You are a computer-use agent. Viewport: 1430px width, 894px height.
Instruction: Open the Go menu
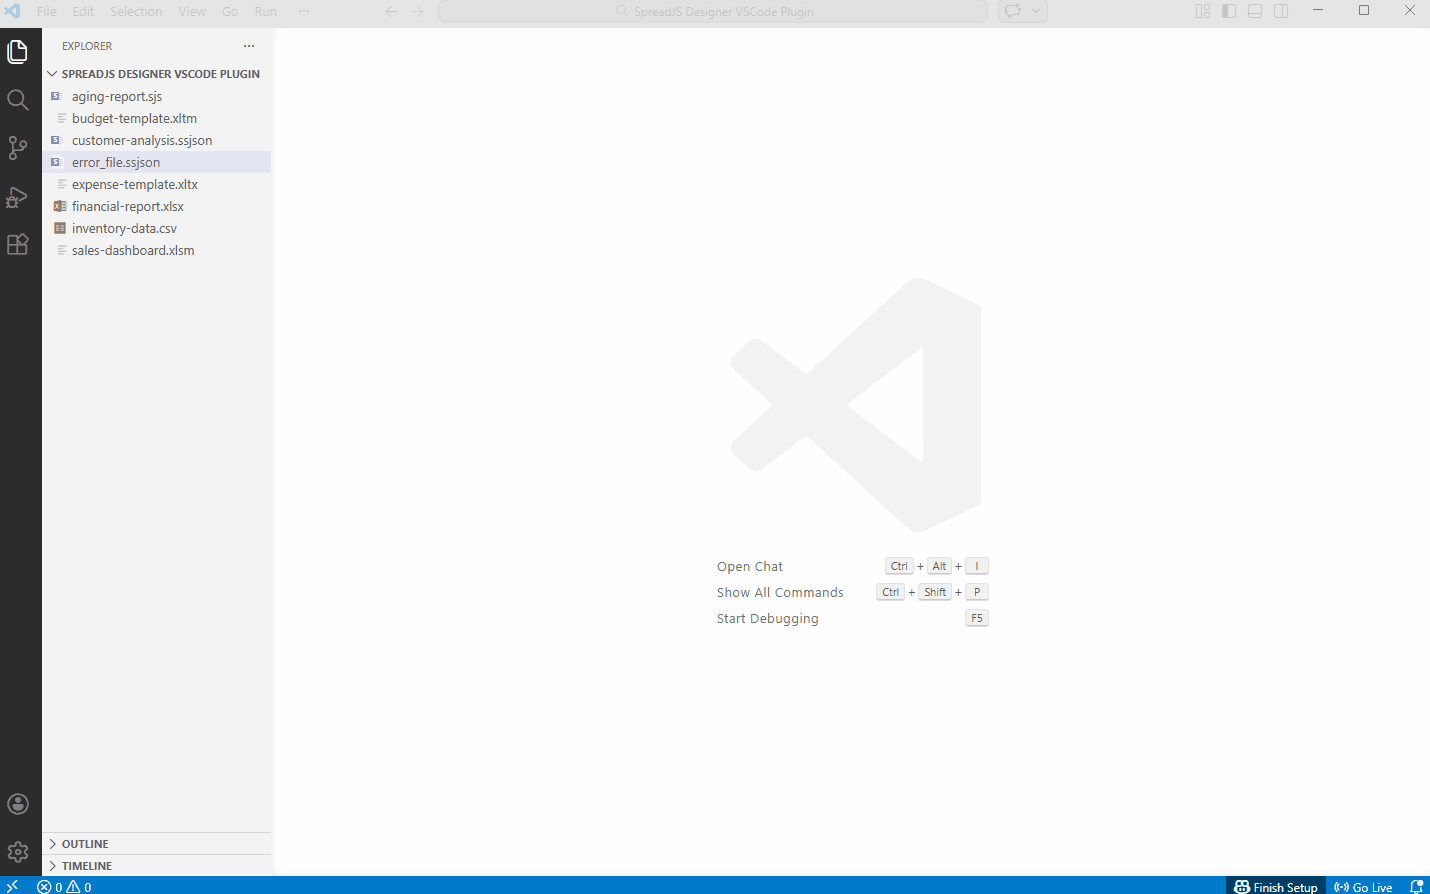pyautogui.click(x=230, y=12)
